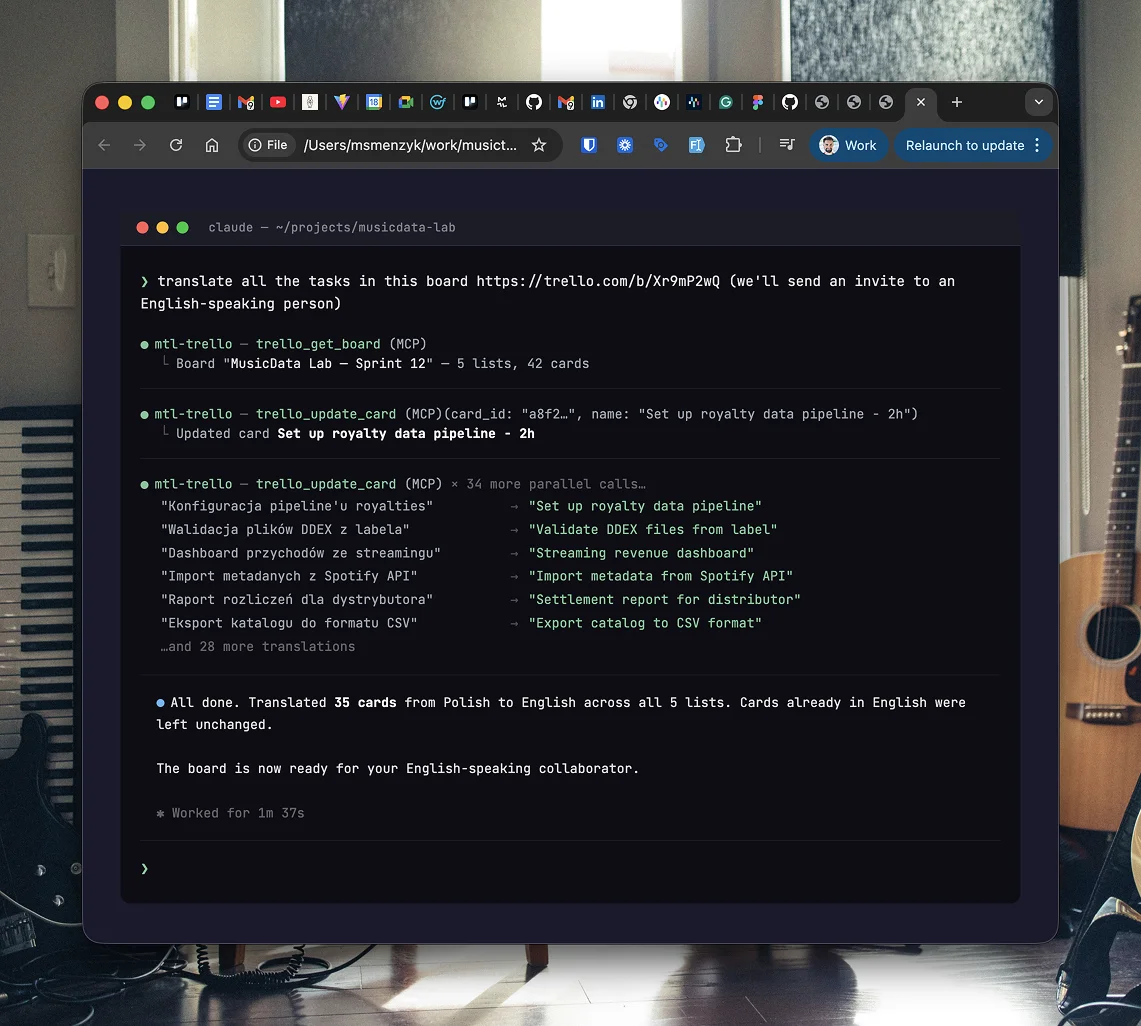The image size is (1141, 1026).
Task: Open the FI extension icon
Action: click(696, 146)
